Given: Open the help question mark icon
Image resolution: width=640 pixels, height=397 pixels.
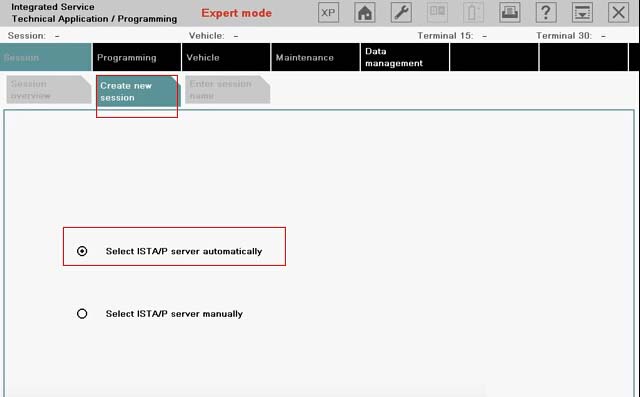Looking at the screenshot, I should [x=546, y=13].
